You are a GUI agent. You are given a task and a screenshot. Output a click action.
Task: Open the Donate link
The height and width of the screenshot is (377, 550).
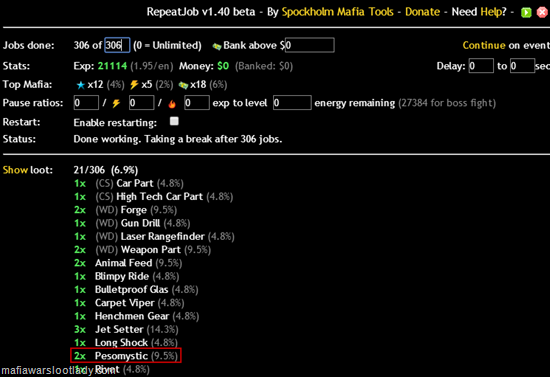click(422, 12)
